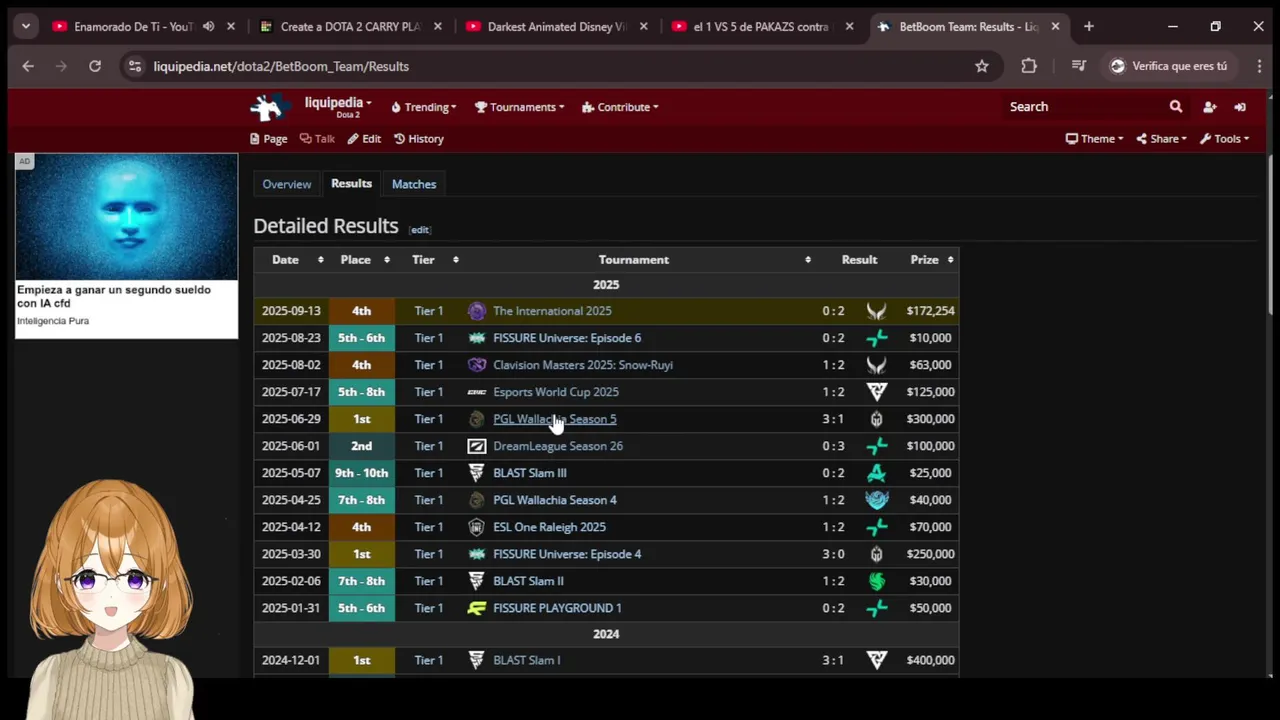Open the Talk page tab
1280x720 pixels.
(317, 139)
